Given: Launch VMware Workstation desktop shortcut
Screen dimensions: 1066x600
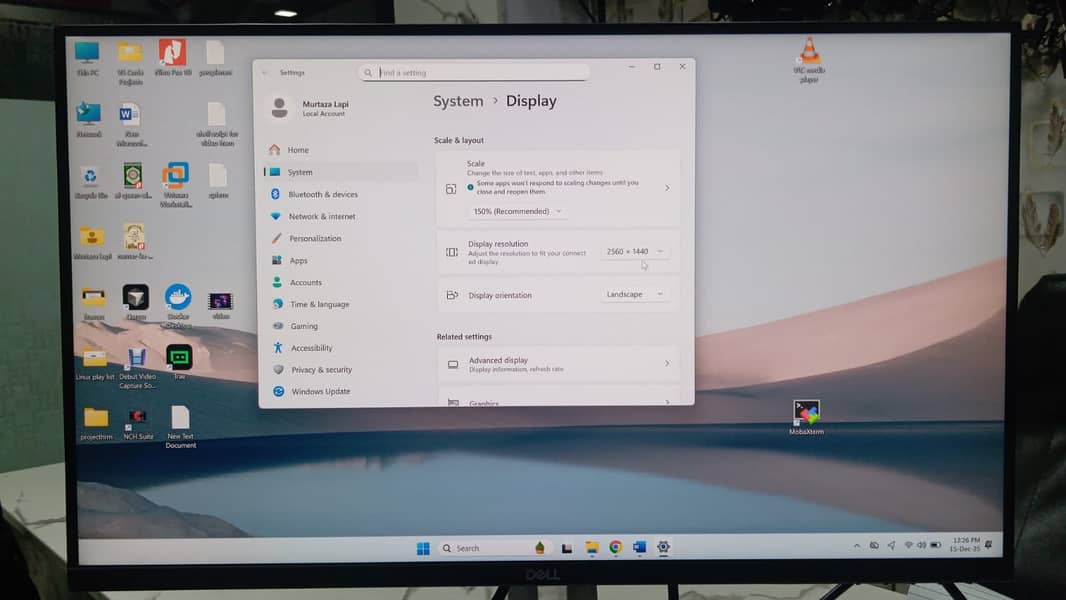Looking at the screenshot, I should [176, 176].
